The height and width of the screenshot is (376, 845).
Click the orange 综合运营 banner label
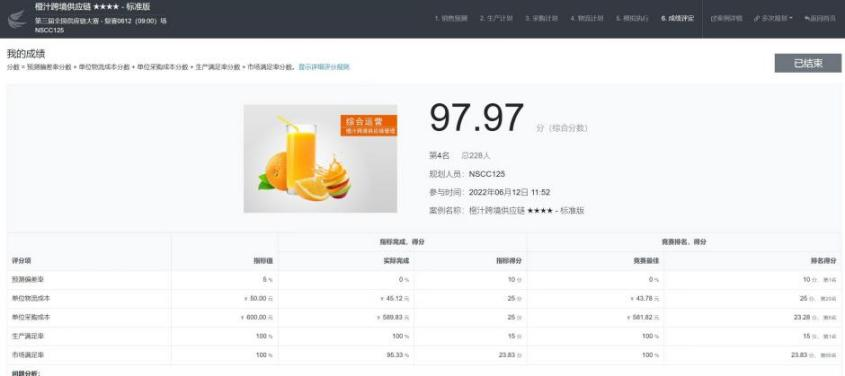[x=369, y=125]
